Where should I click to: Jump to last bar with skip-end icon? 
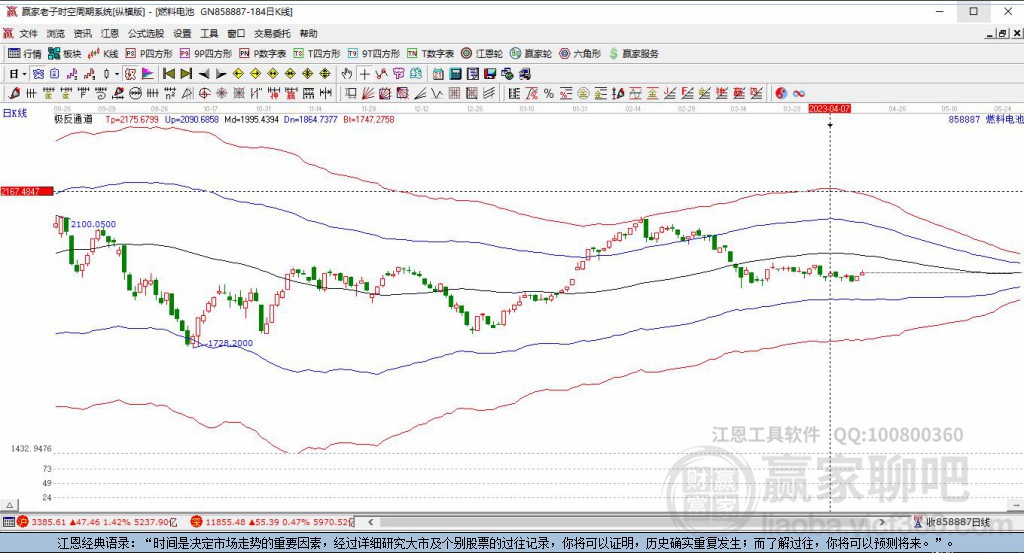(186, 74)
